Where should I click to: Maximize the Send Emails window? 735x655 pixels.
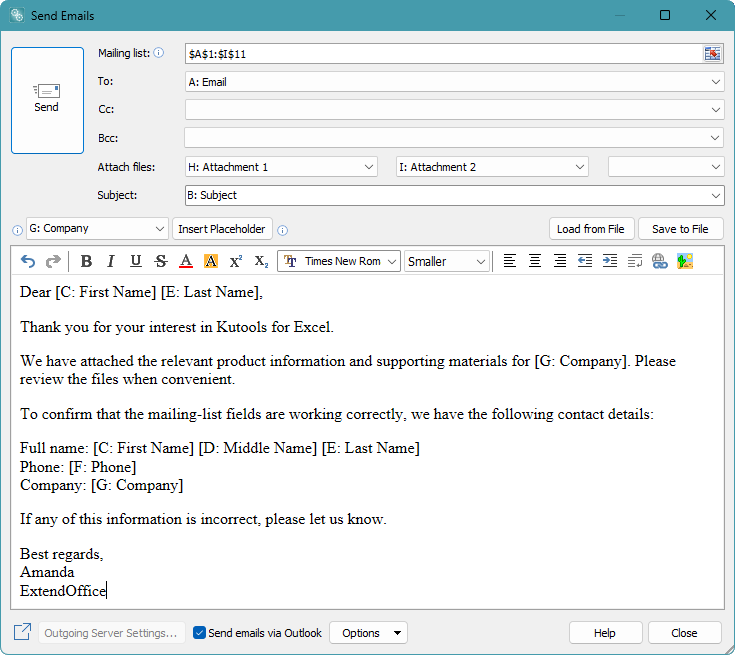pyautogui.click(x=665, y=15)
